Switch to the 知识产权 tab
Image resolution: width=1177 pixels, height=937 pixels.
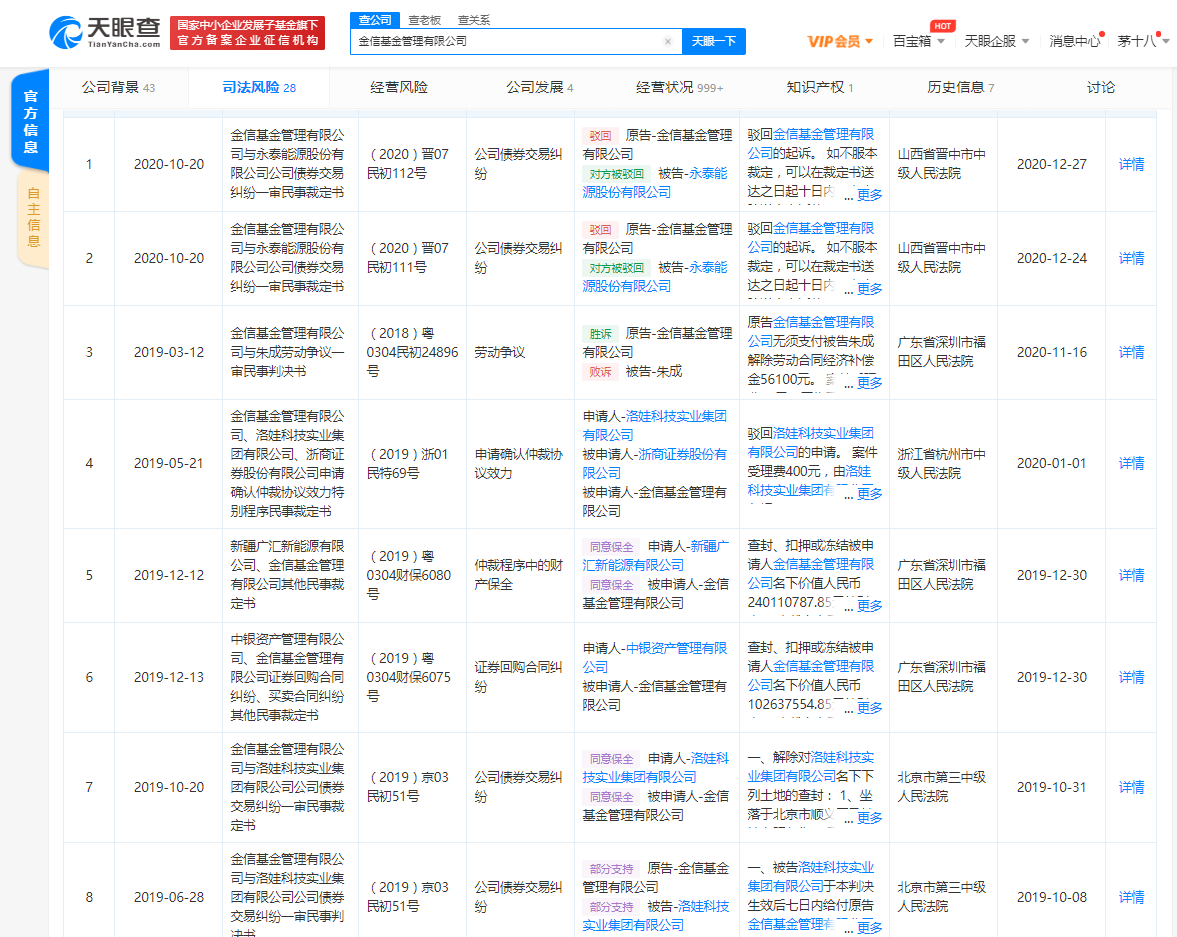click(820, 88)
